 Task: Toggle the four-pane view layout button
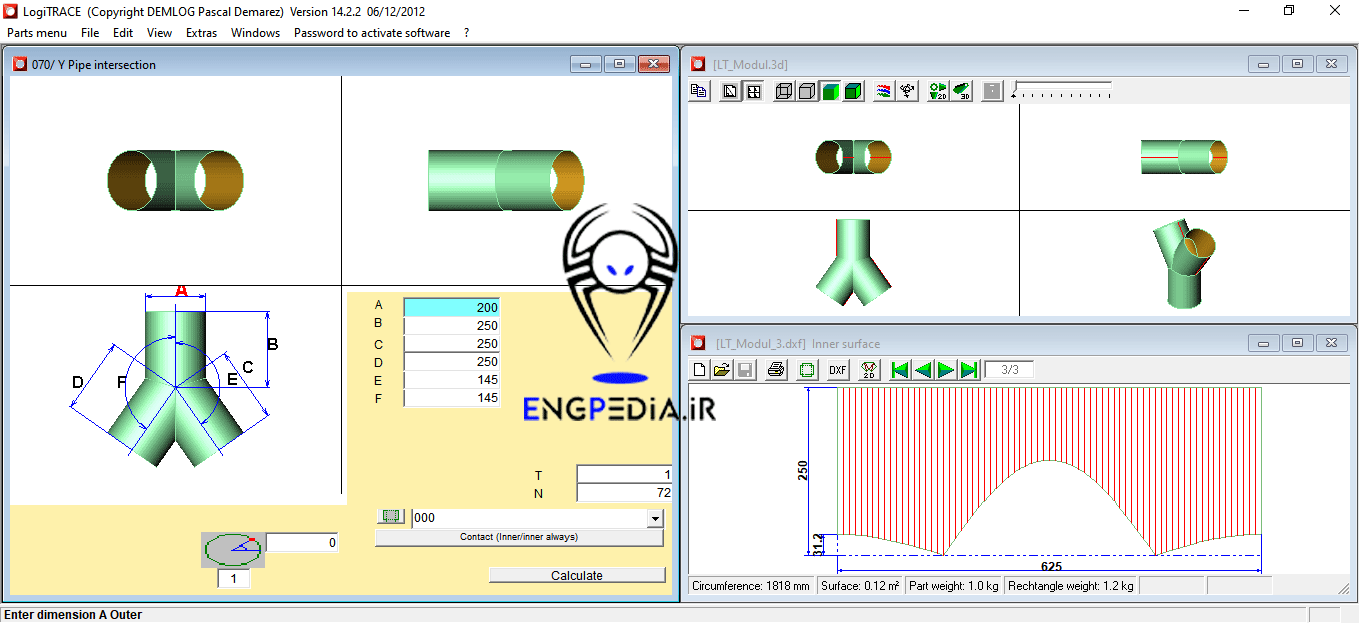pos(753,92)
